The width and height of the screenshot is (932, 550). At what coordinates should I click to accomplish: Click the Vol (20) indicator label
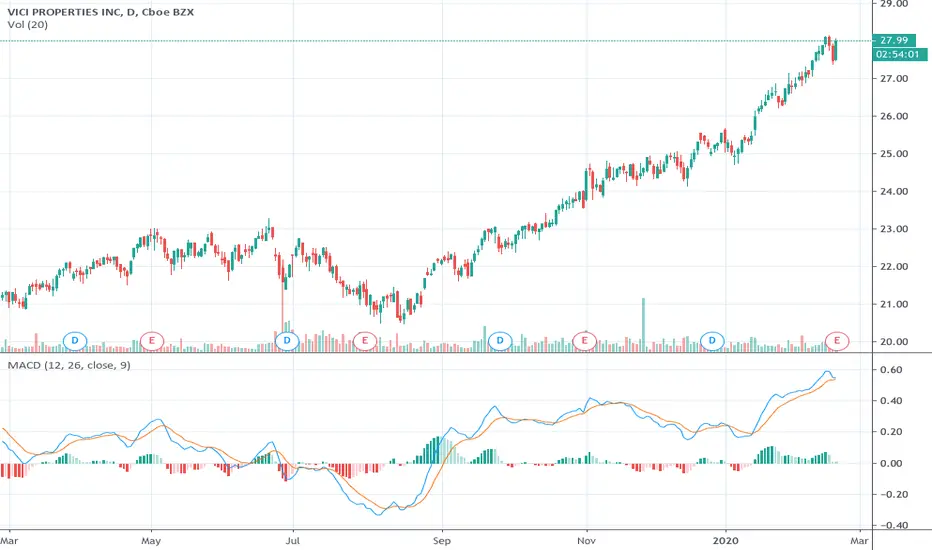27,25
